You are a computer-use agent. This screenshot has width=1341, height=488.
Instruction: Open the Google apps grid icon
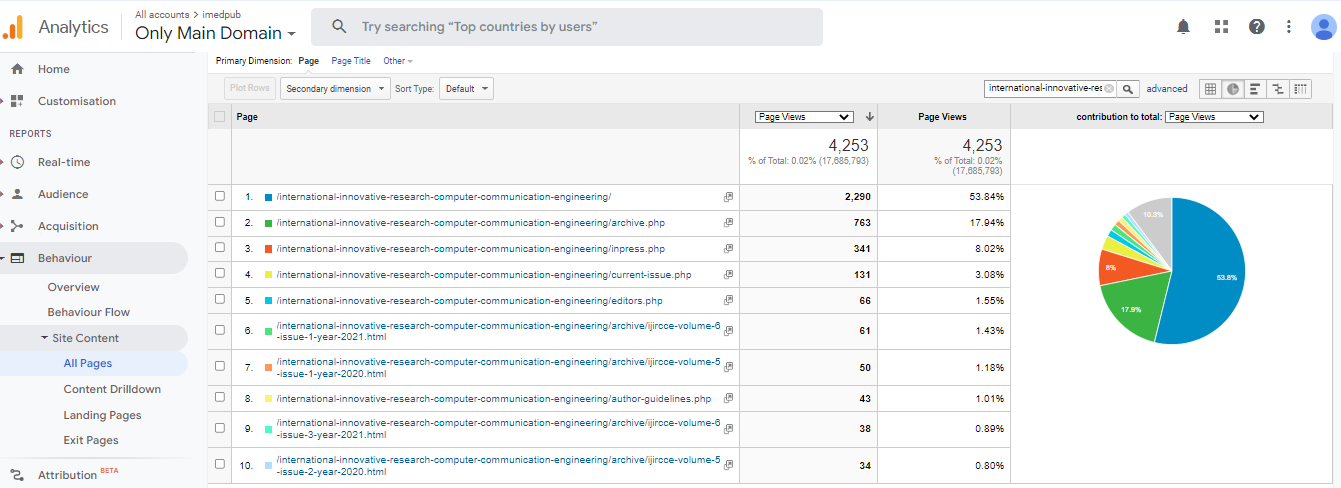1221,27
